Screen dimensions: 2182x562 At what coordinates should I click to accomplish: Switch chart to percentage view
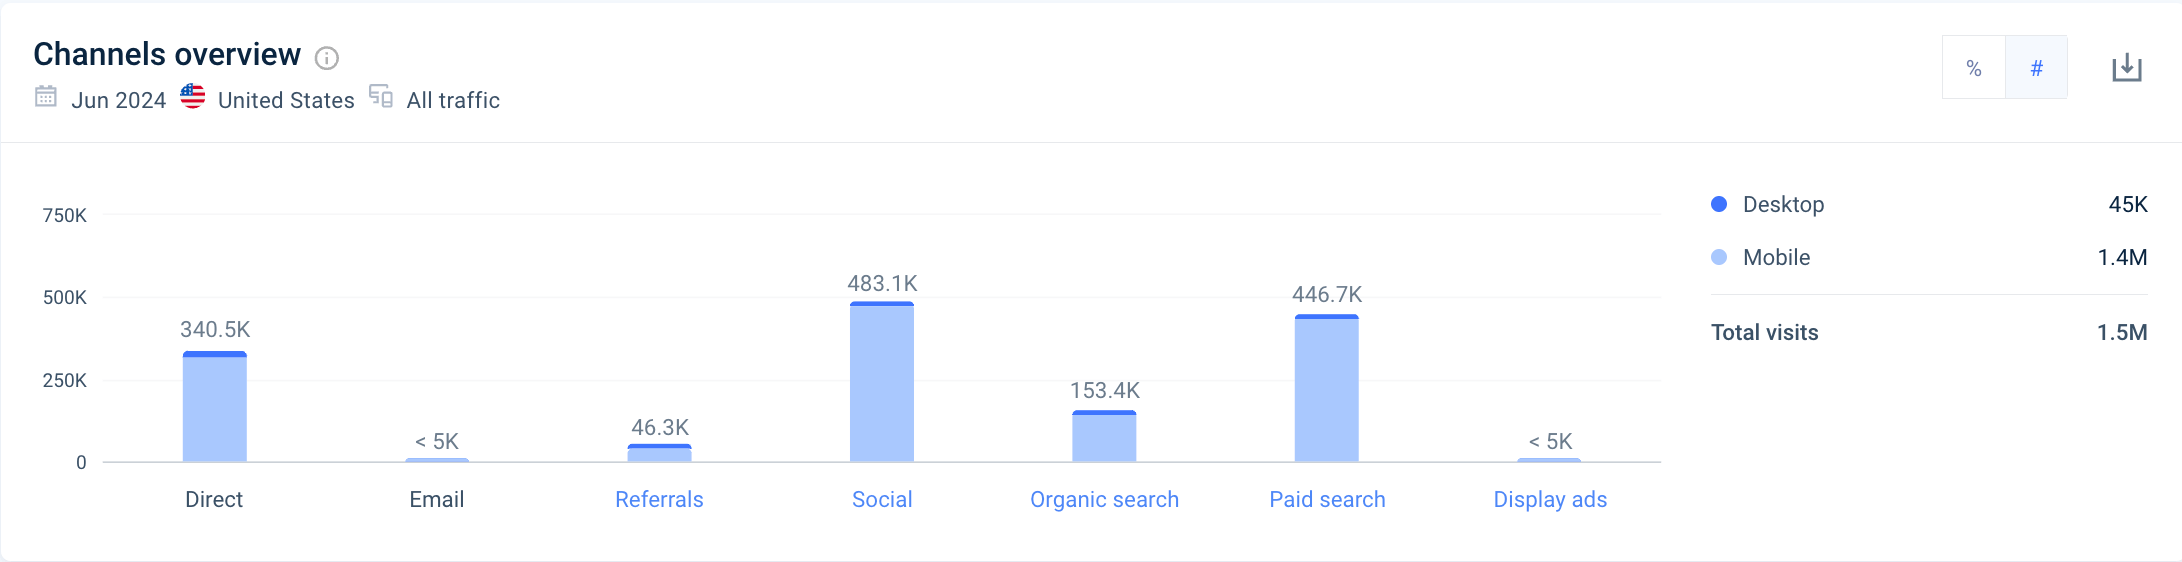pos(1973,68)
